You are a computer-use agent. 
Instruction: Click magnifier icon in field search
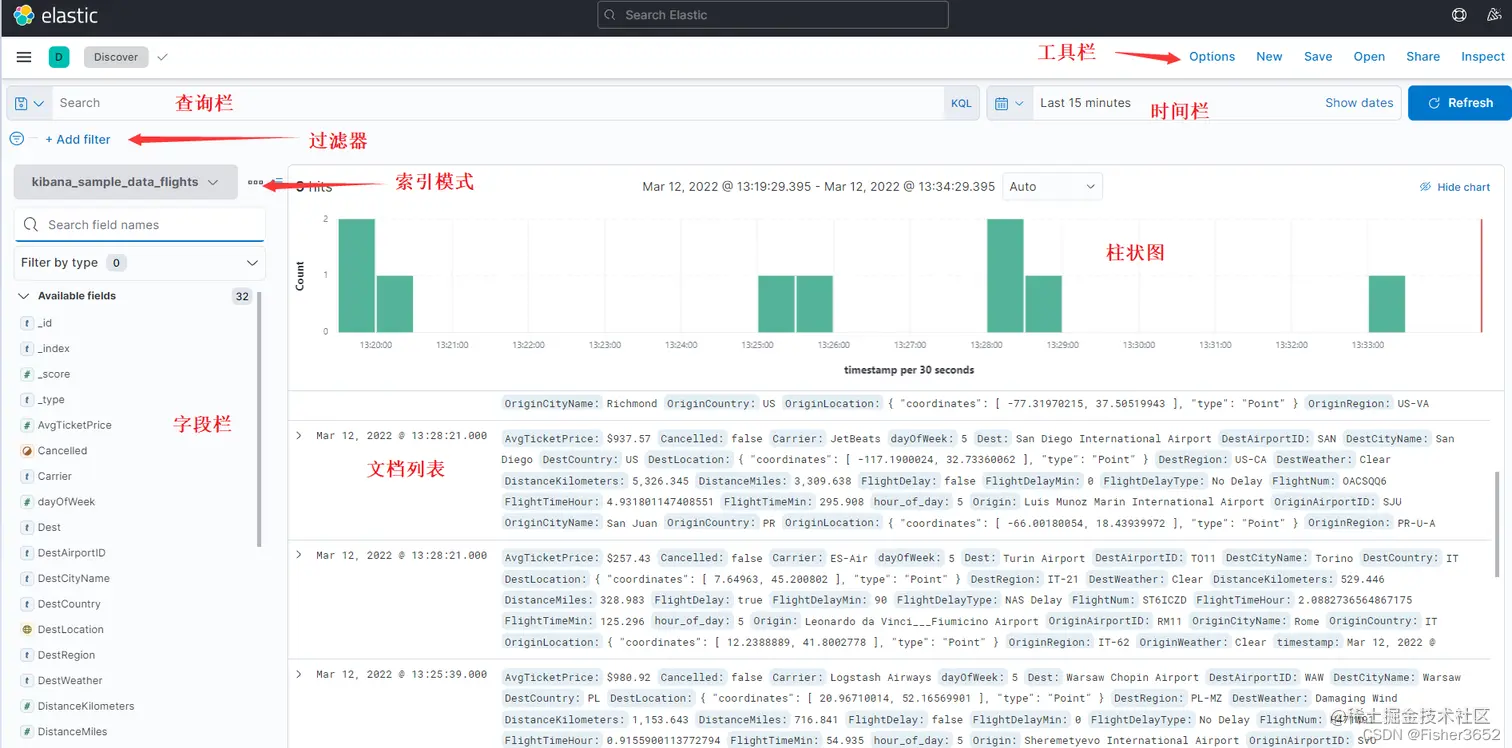point(31,225)
